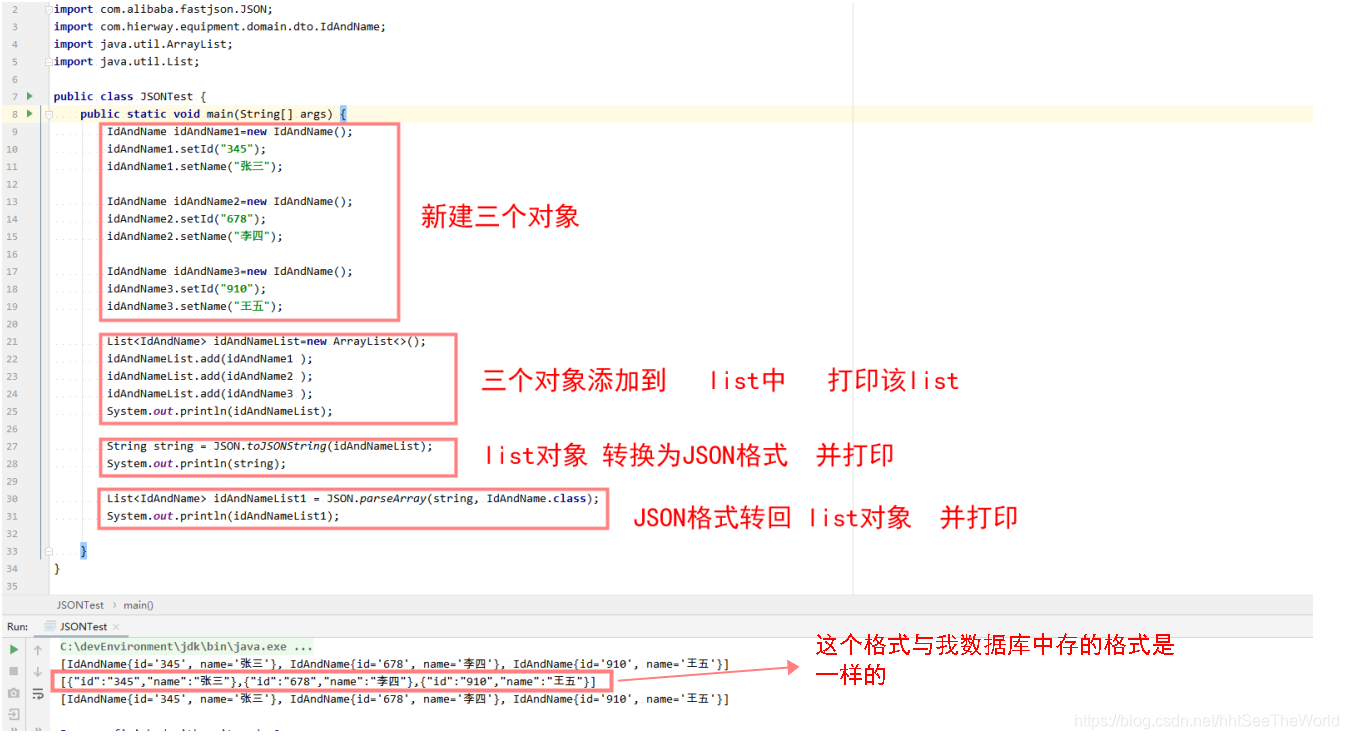Screen dimensions: 1348x739
Task: Click System.out.println(idAndNameList); line
Action: coord(220,411)
